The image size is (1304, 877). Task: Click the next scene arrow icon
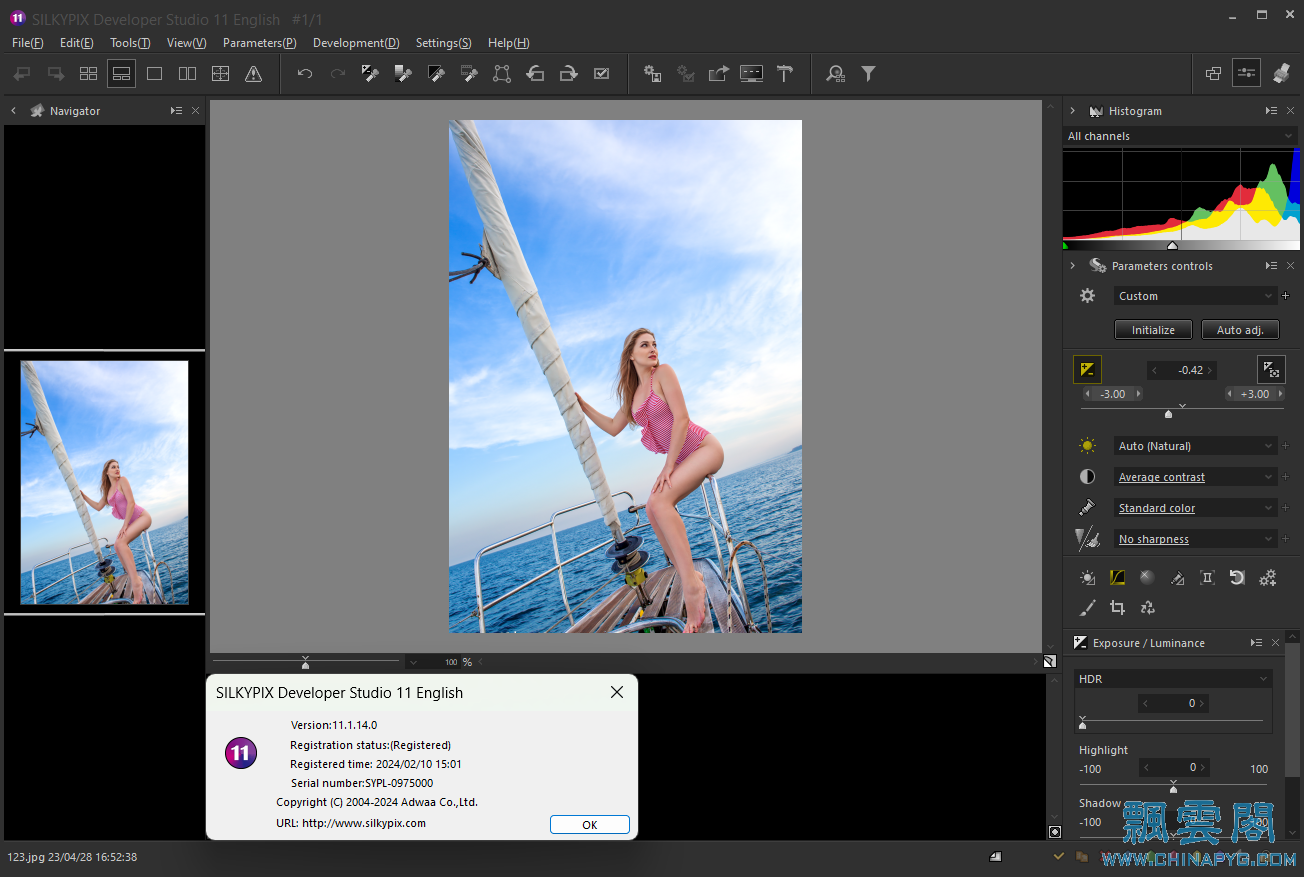click(x=56, y=73)
